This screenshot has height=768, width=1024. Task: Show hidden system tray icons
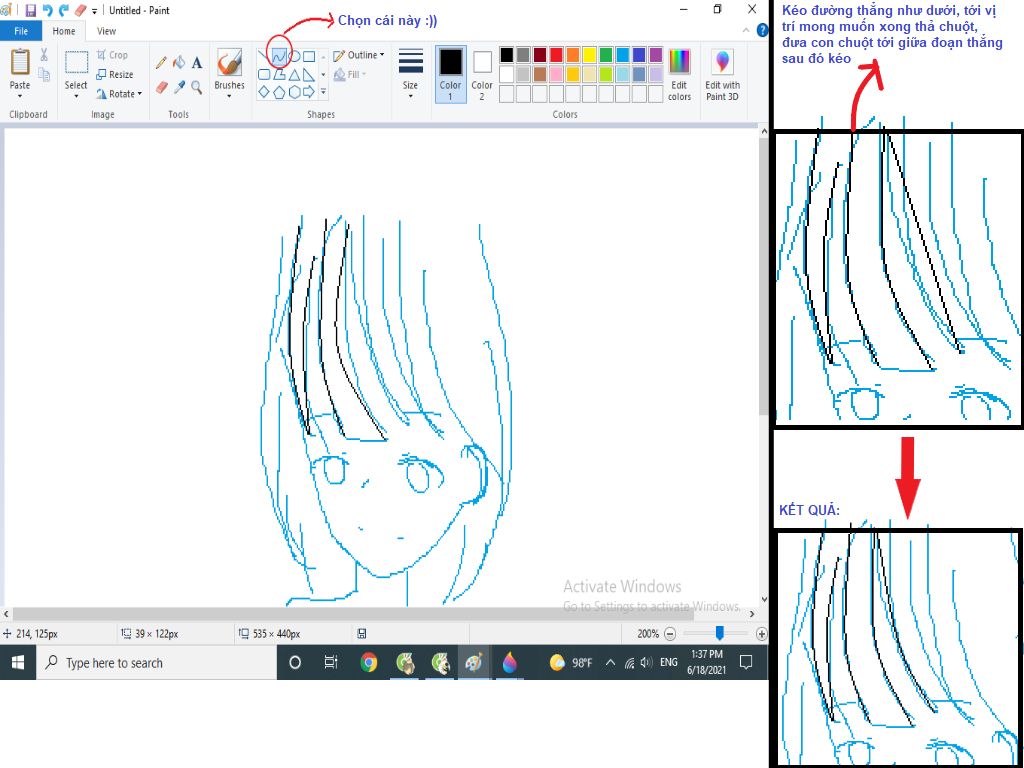[x=610, y=663]
